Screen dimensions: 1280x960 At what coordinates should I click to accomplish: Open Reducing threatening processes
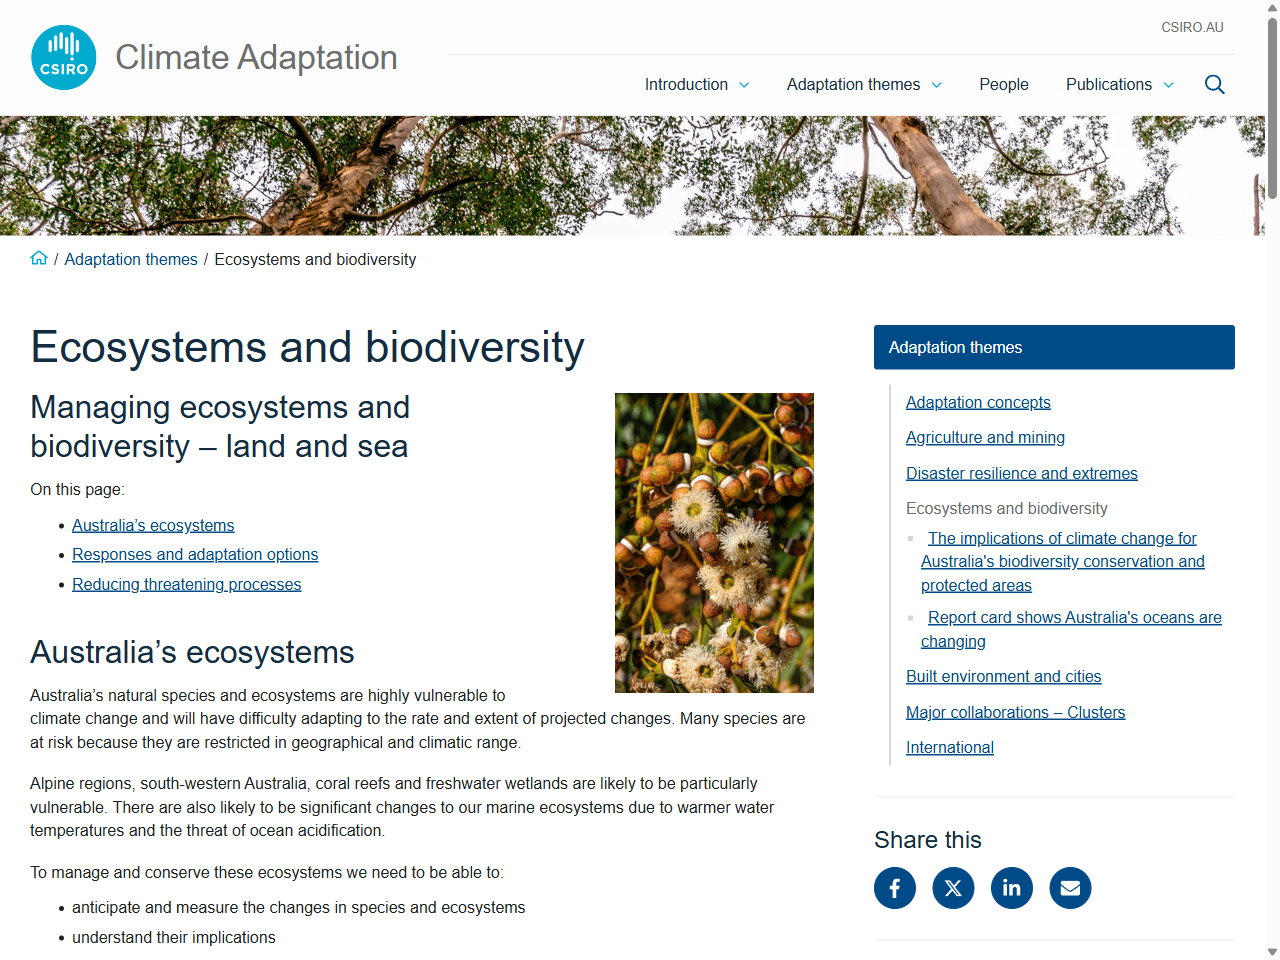tap(186, 584)
